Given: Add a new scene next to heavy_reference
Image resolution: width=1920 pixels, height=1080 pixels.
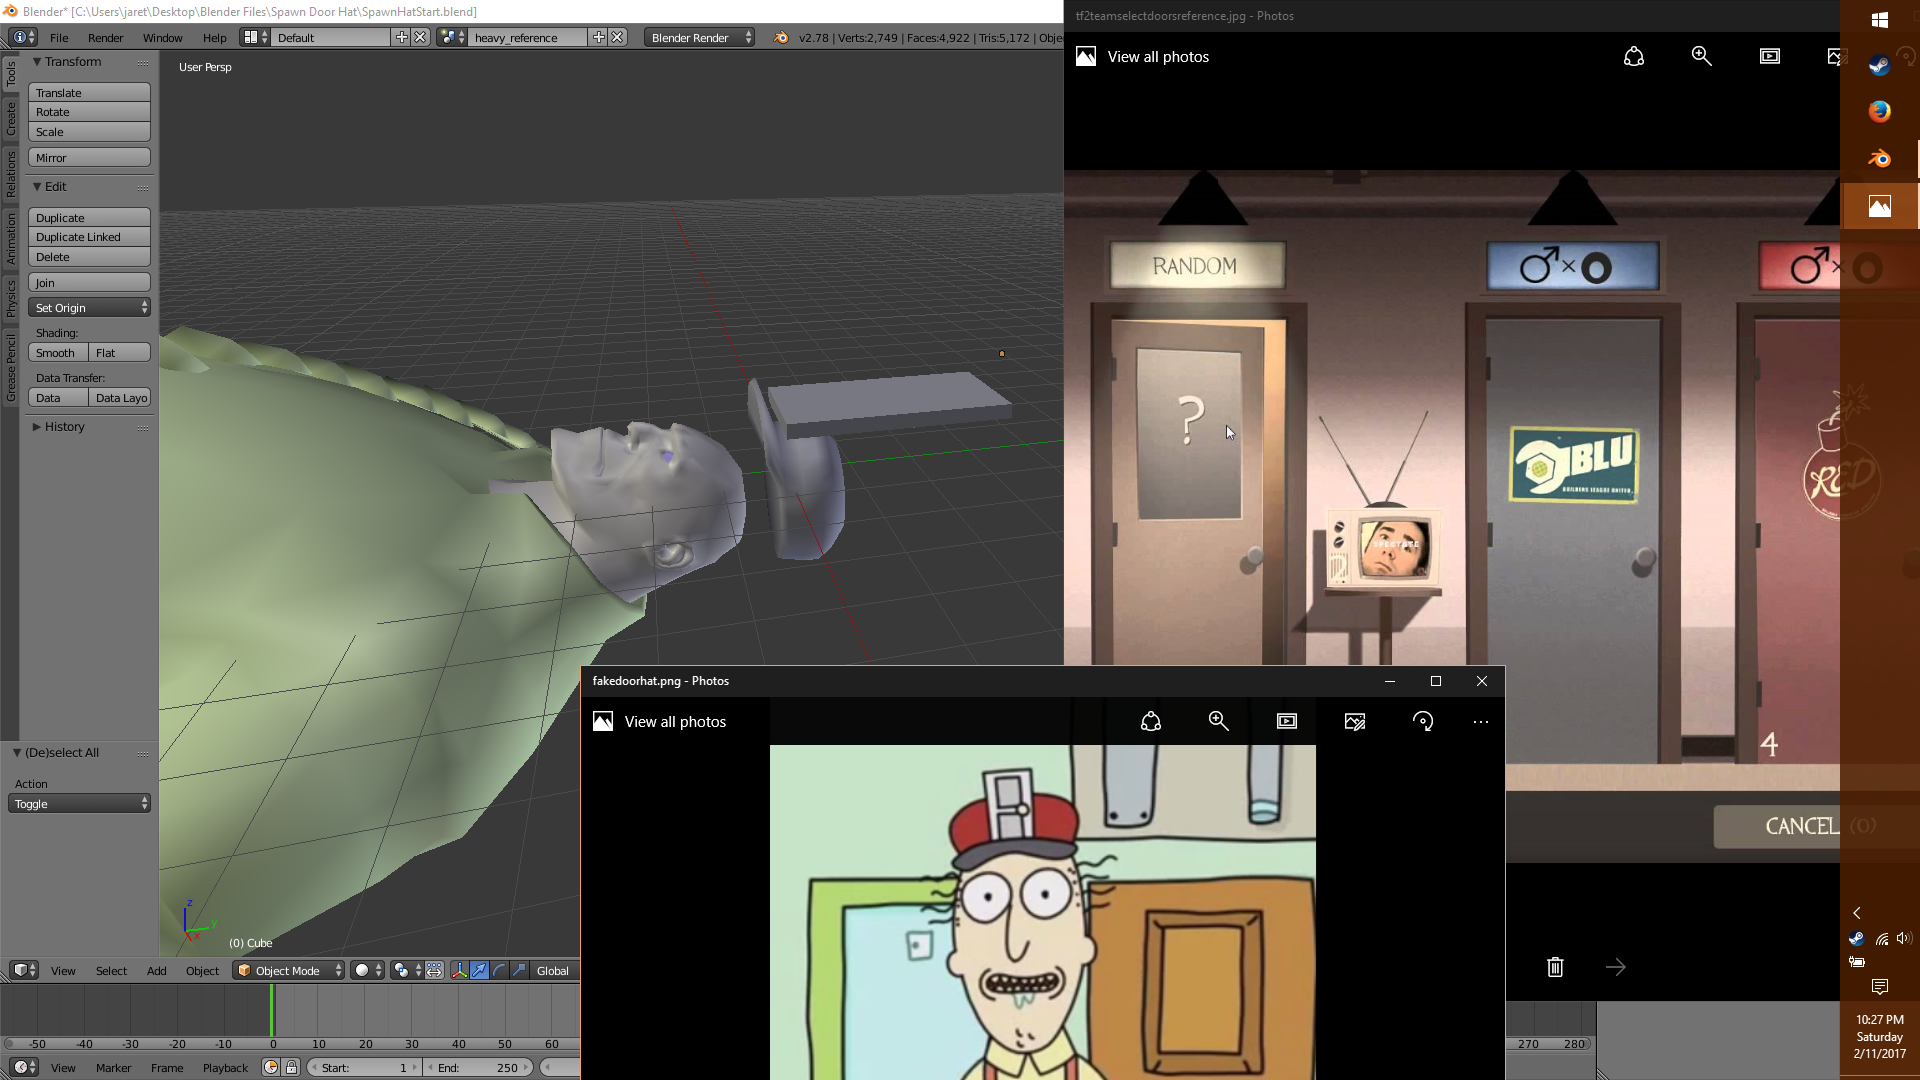Looking at the screenshot, I should (599, 37).
